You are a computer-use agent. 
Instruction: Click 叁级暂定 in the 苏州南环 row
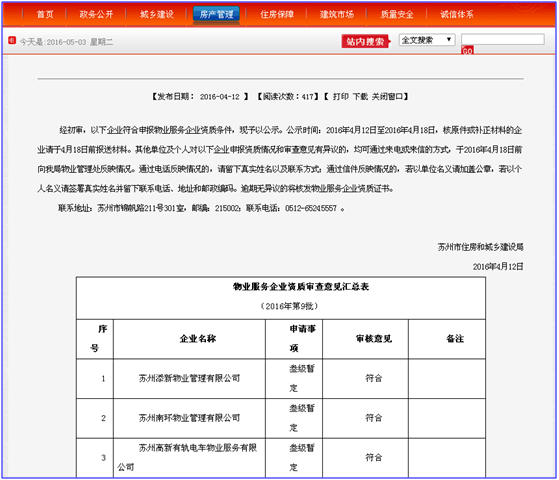tap(301, 418)
